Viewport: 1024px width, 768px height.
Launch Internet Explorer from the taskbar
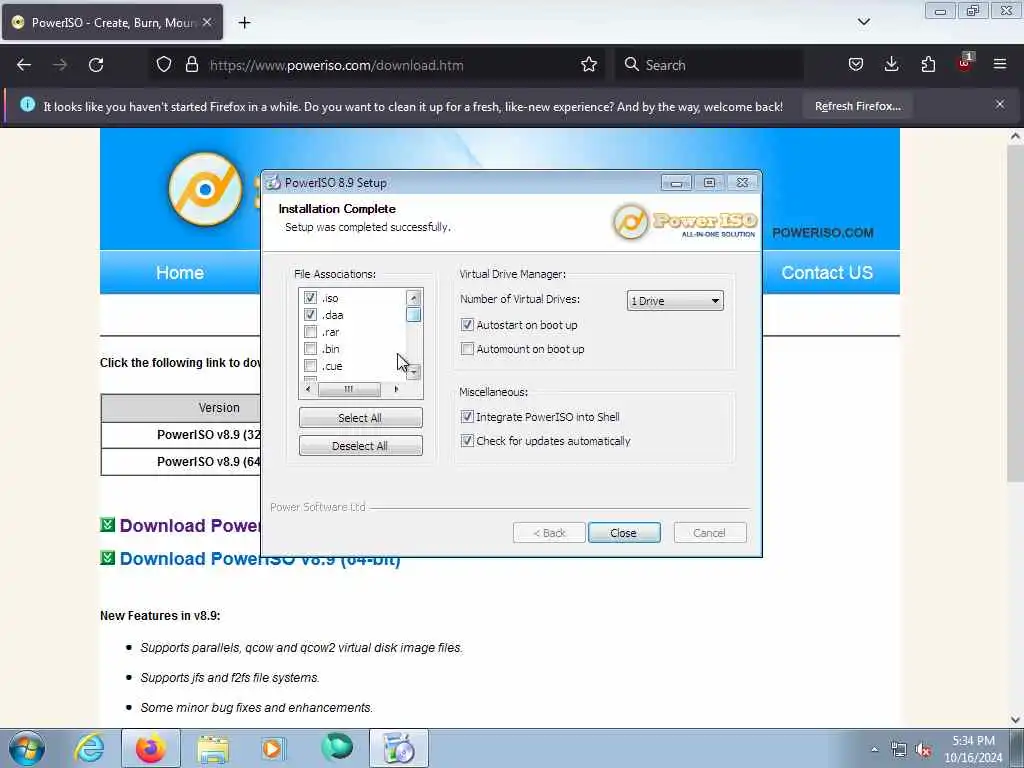[x=89, y=748]
